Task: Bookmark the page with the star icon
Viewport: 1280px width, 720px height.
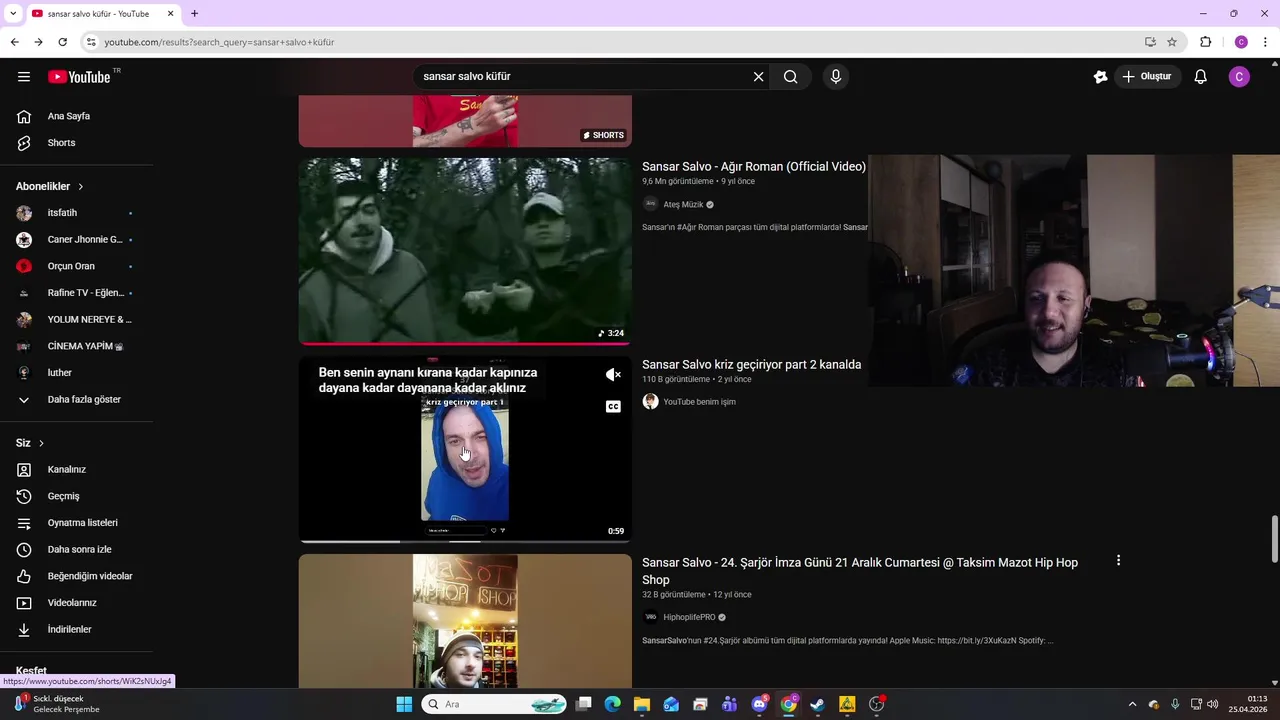Action: pyautogui.click(x=1172, y=42)
